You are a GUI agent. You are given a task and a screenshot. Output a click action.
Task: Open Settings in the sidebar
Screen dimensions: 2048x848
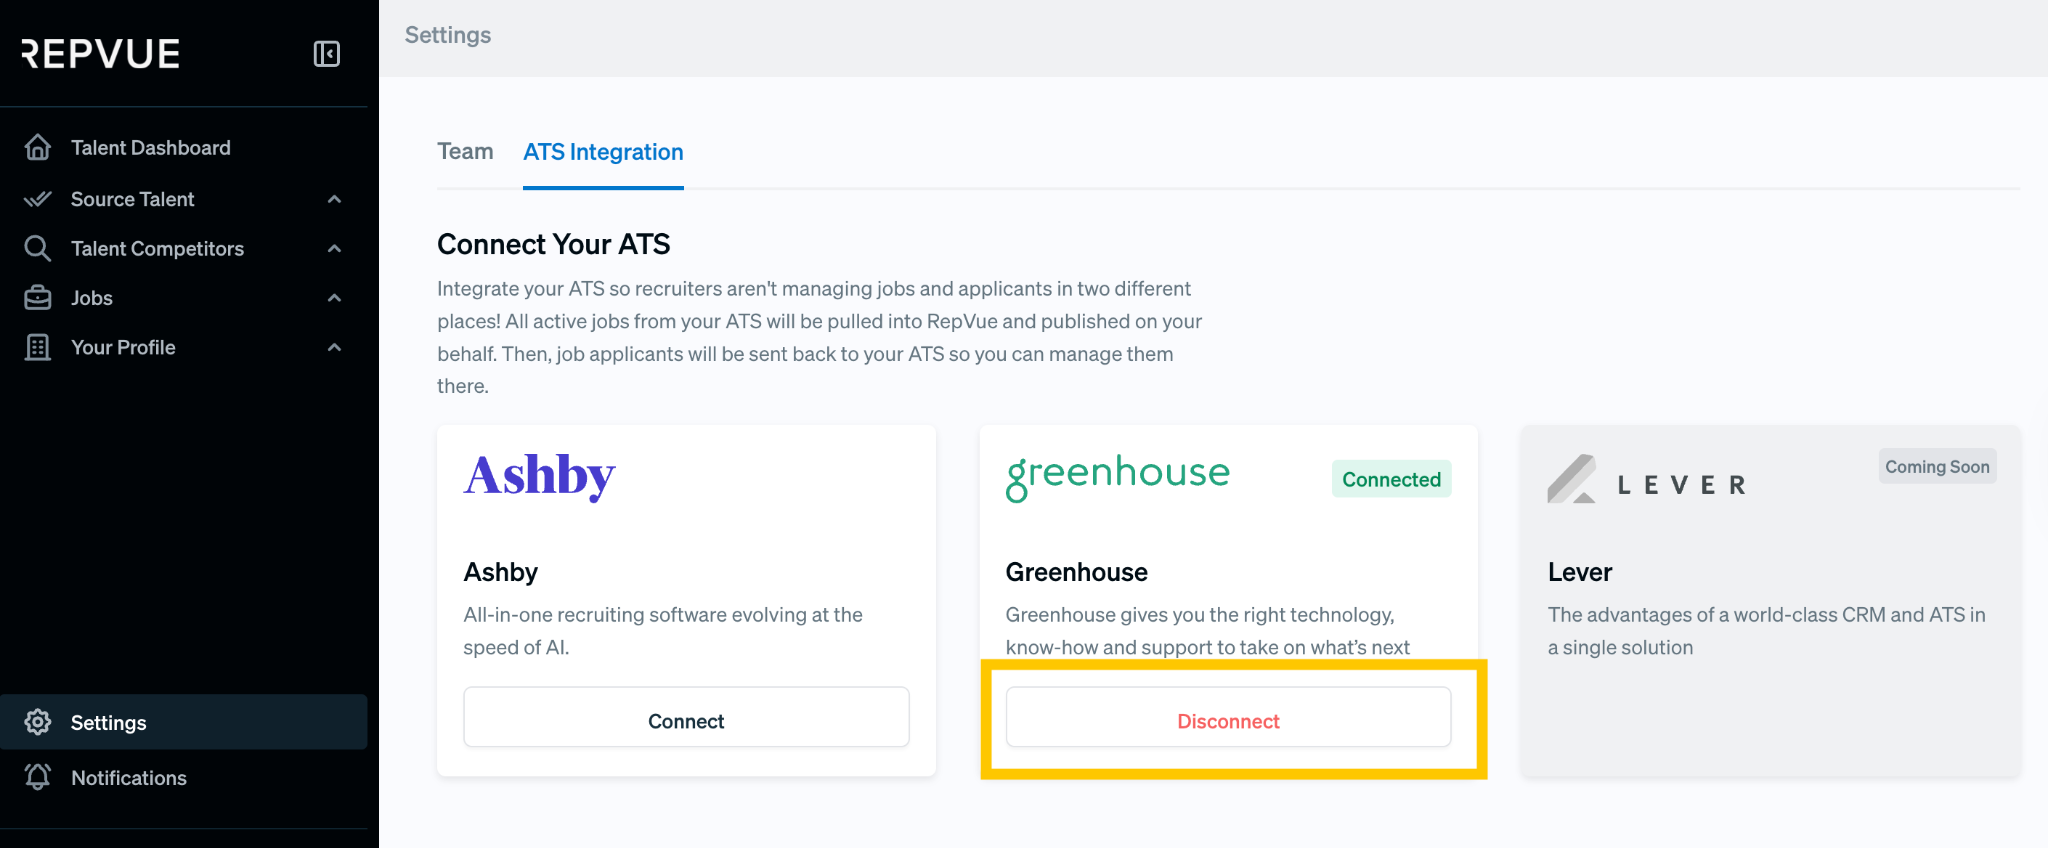[184, 722]
